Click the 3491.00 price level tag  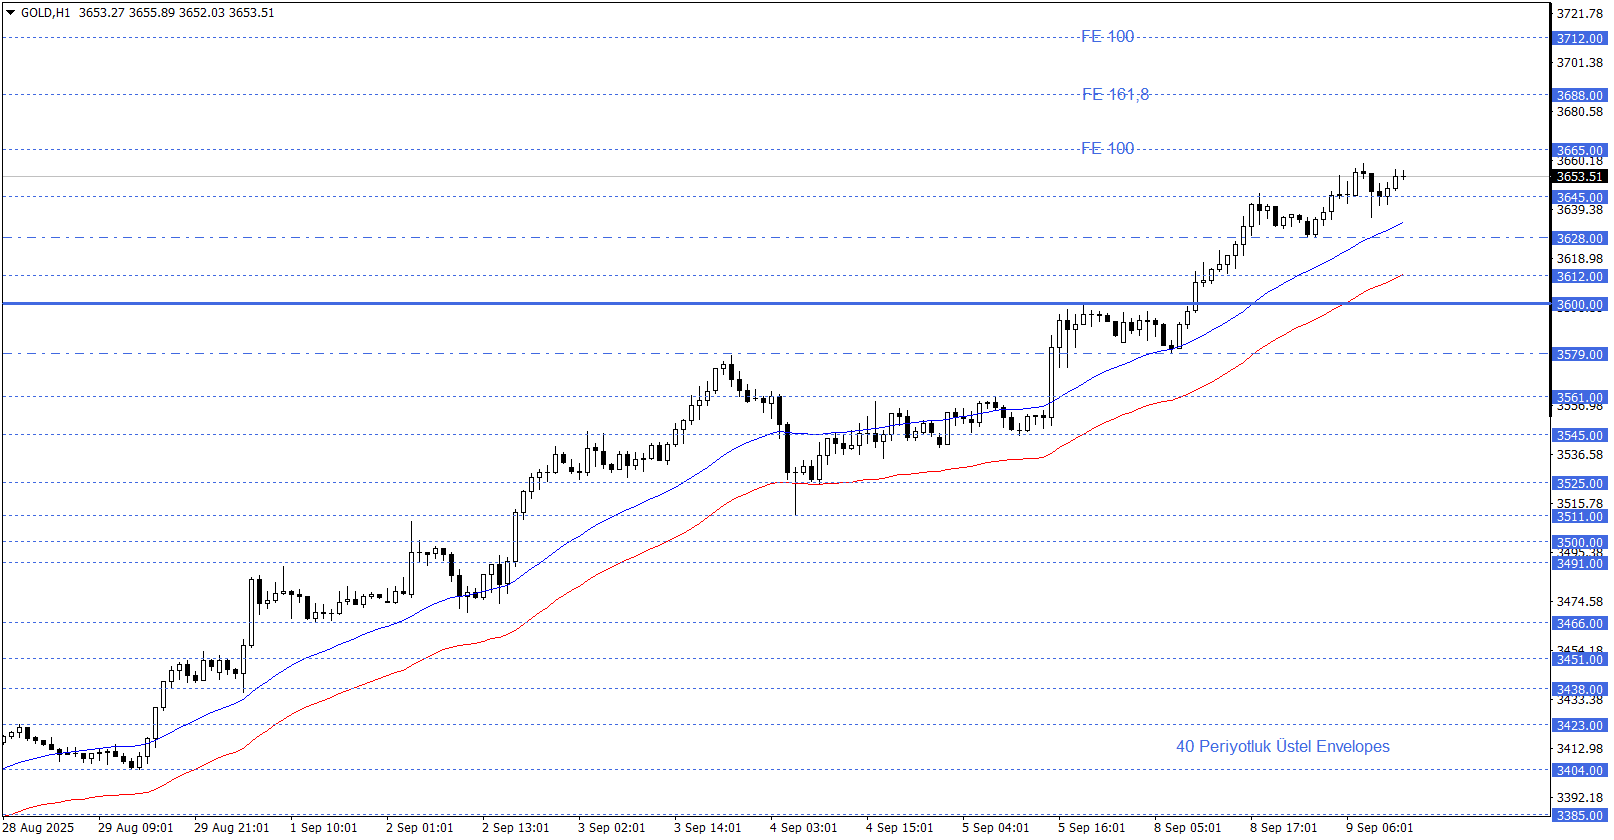pos(1580,563)
